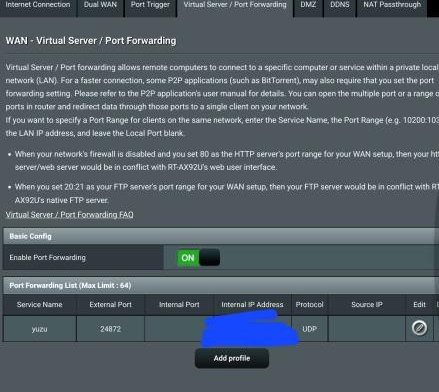Click the Protocol column header
The image size is (439, 392).
tap(309, 305)
